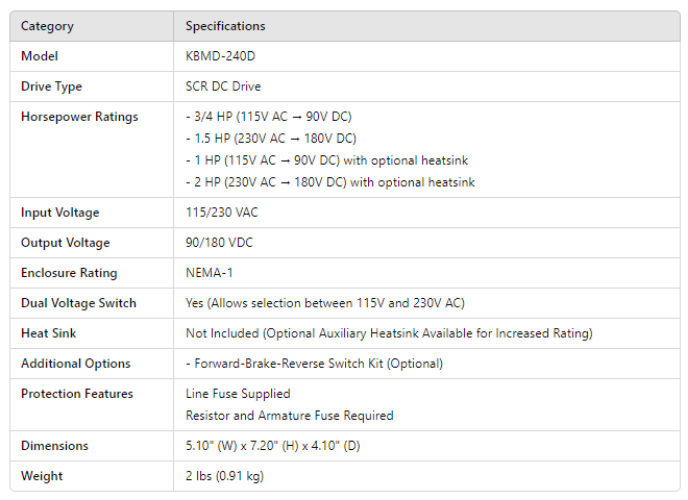Screen dimensions: 688x500
Task: Click the SCR DC Drive text
Action: tap(223, 87)
